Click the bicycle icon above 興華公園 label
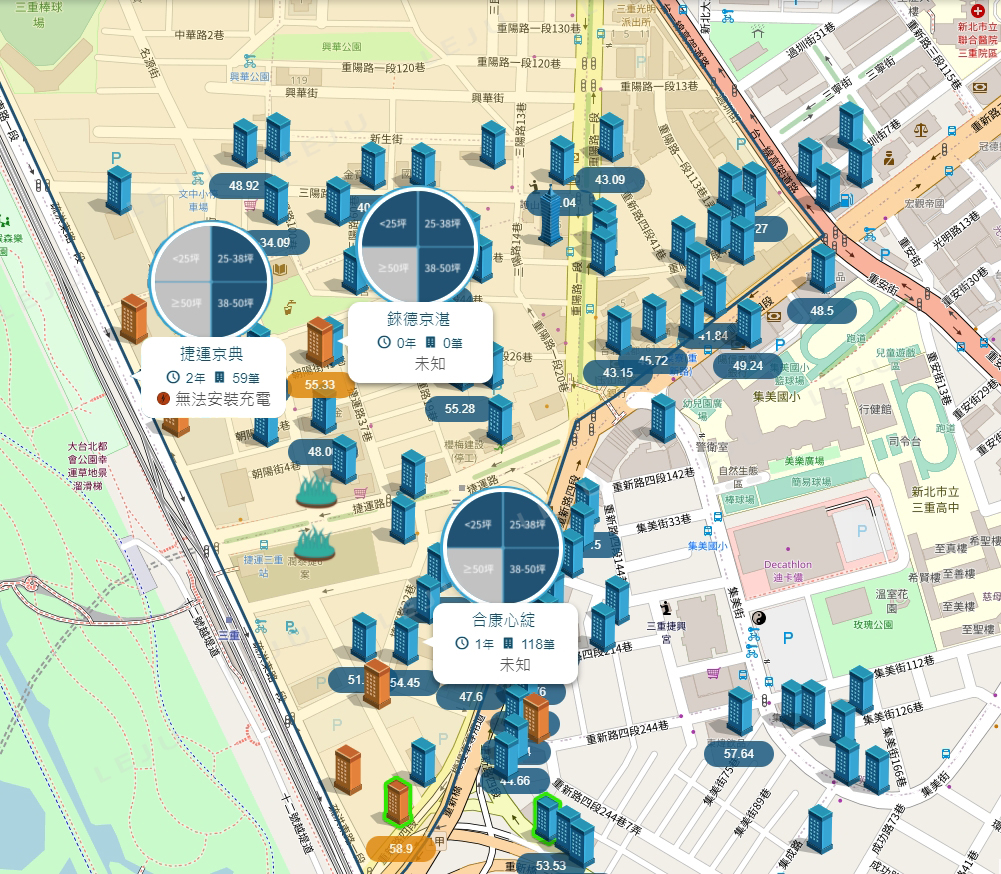1001x874 pixels. click(250, 61)
